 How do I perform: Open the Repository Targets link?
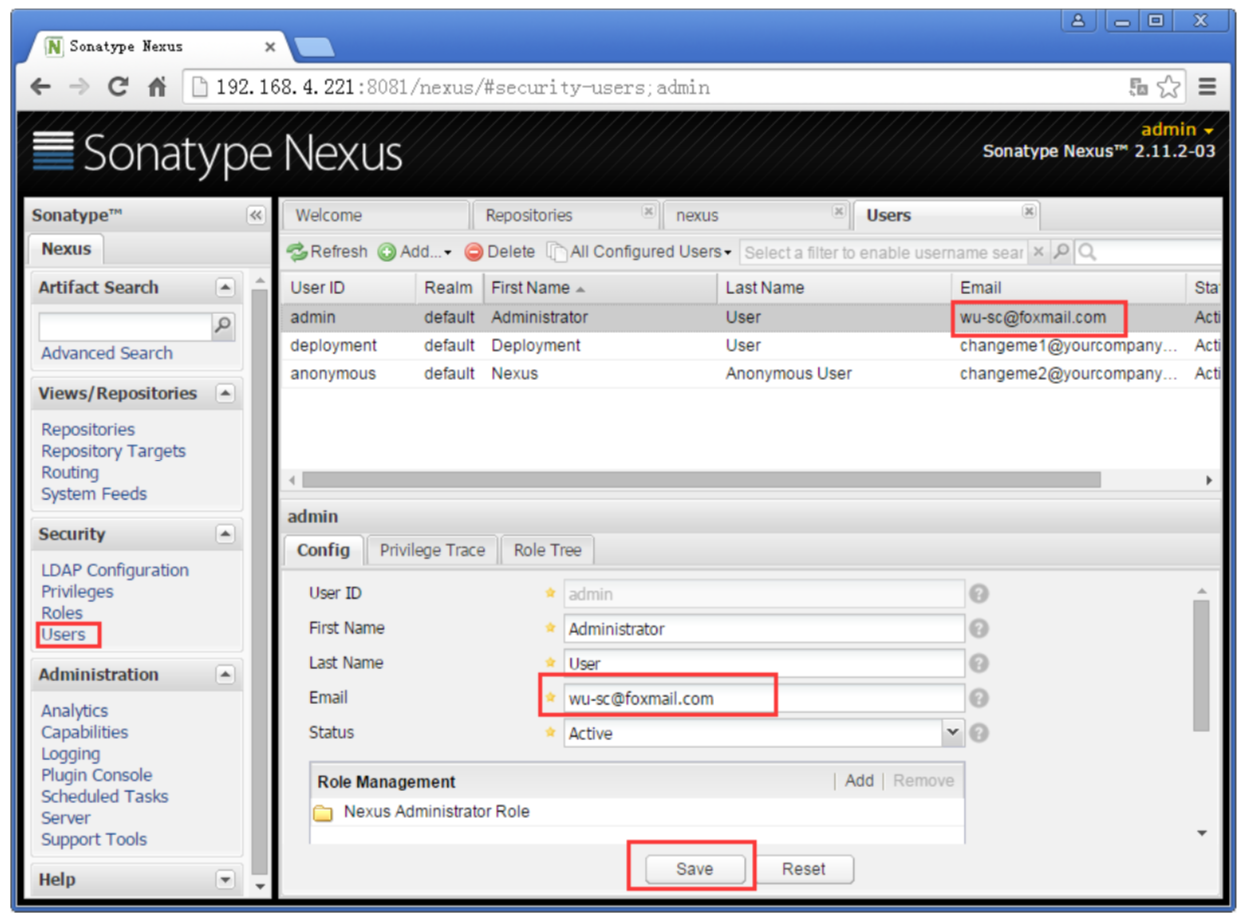coord(113,451)
